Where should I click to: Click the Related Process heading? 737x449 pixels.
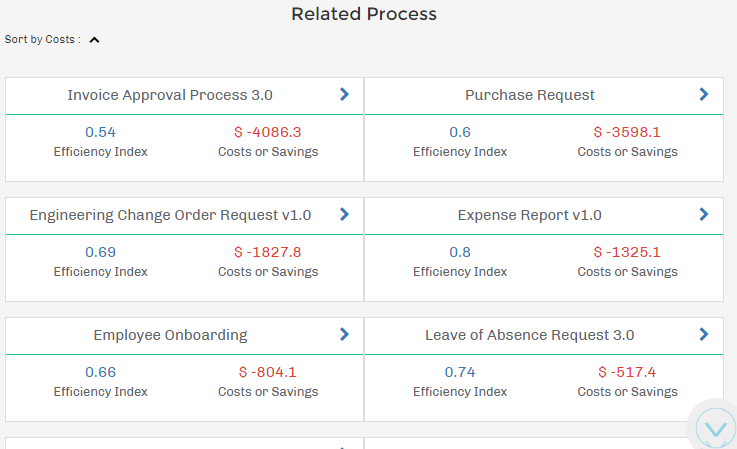pos(364,14)
